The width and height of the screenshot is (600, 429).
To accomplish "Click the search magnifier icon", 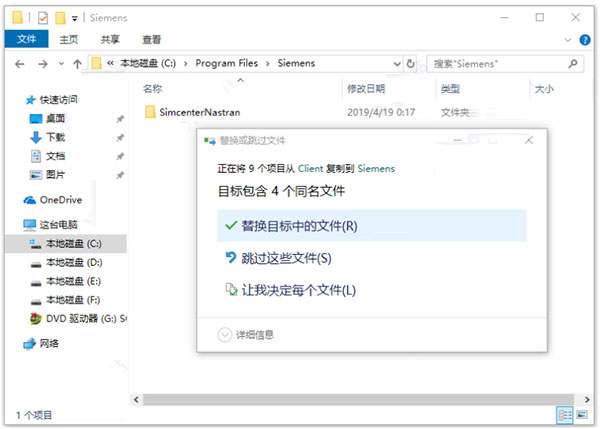I will (x=573, y=64).
